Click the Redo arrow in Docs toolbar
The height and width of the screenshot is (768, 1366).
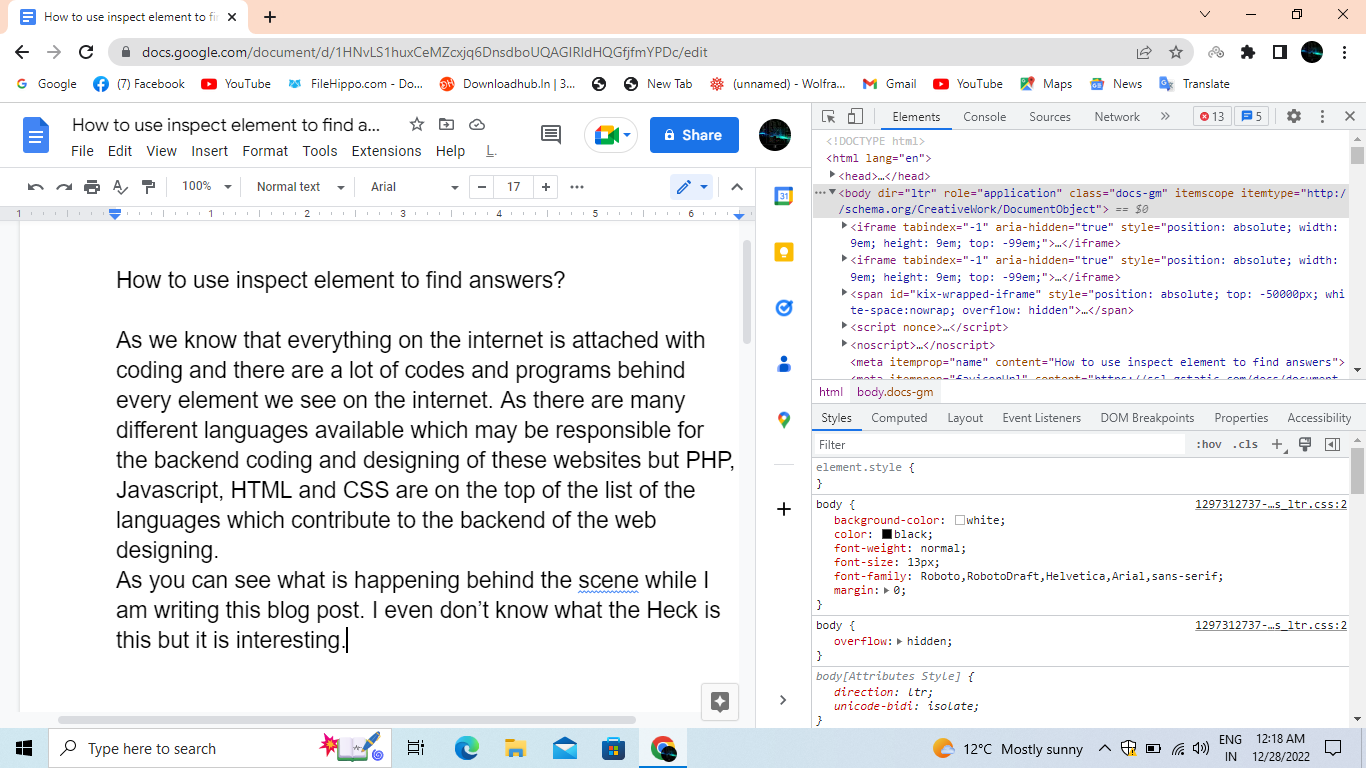(64, 187)
